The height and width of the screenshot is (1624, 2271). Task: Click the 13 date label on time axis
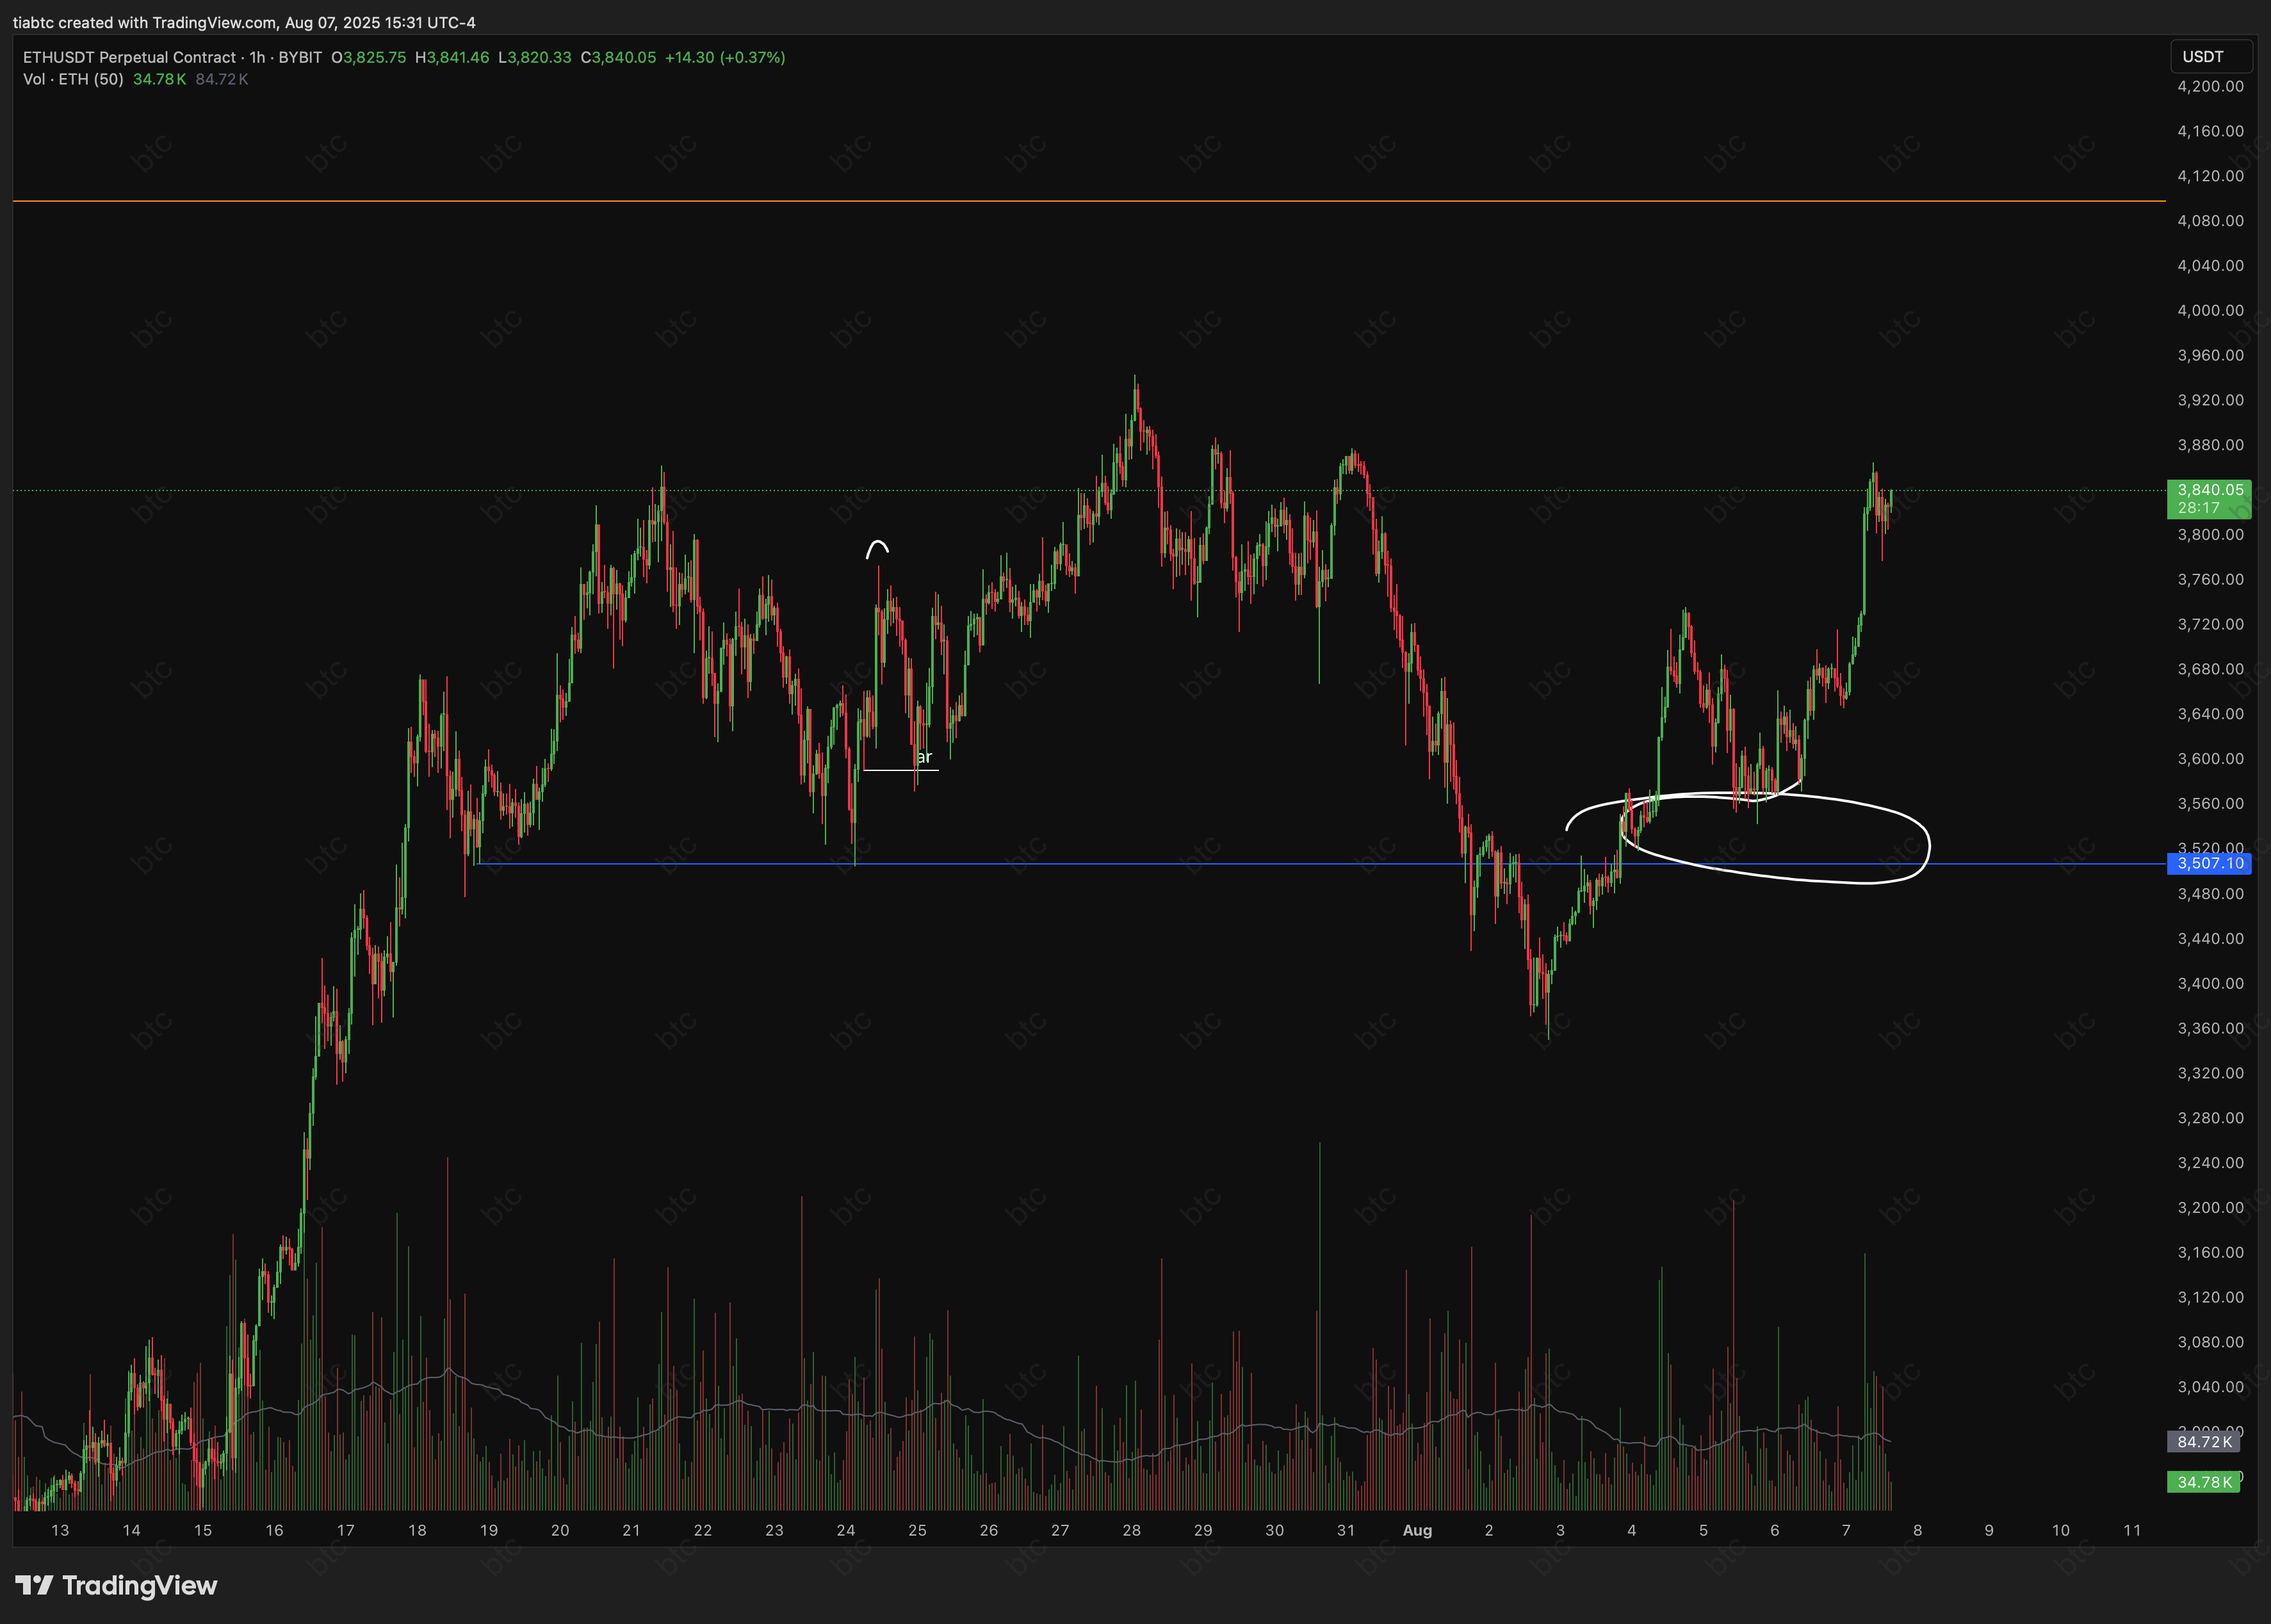[x=60, y=1530]
